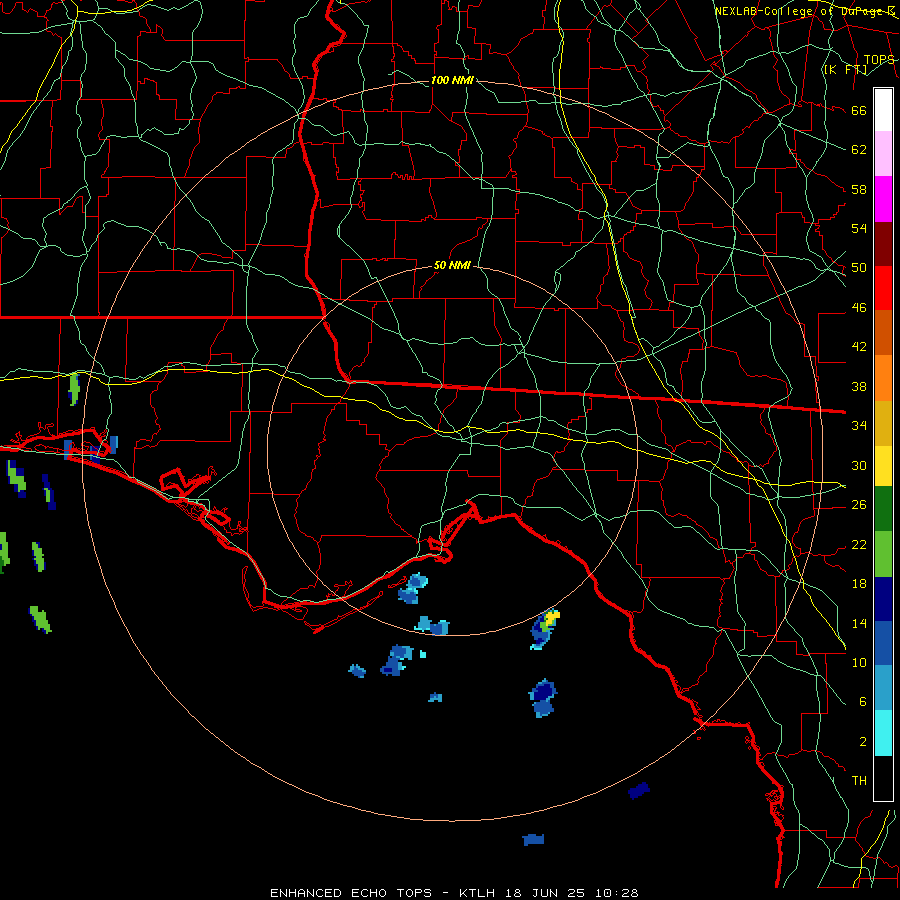Click the medium blue 18 kft swatch

(883, 643)
